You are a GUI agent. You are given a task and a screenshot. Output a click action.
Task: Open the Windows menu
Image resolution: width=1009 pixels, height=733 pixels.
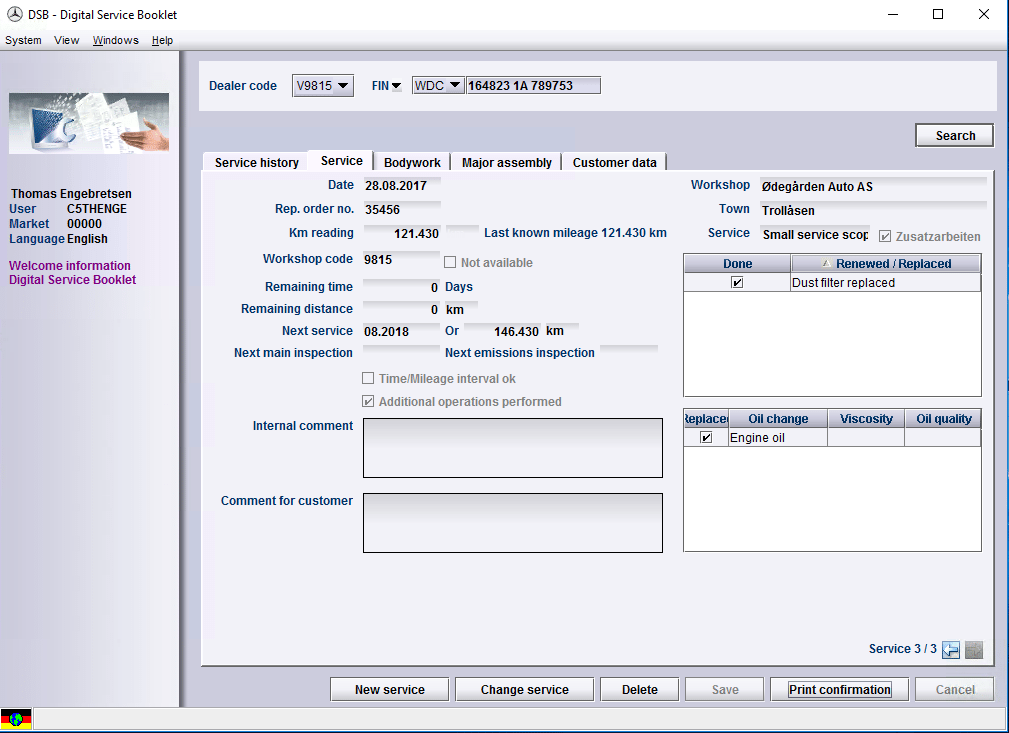(x=115, y=40)
